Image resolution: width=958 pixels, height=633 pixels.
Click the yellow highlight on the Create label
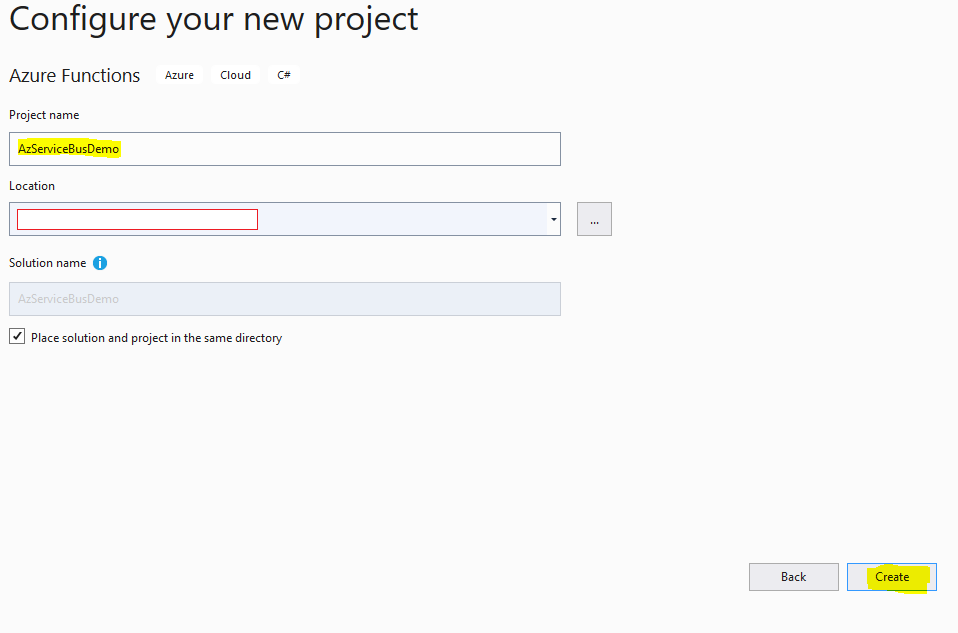pos(891,576)
